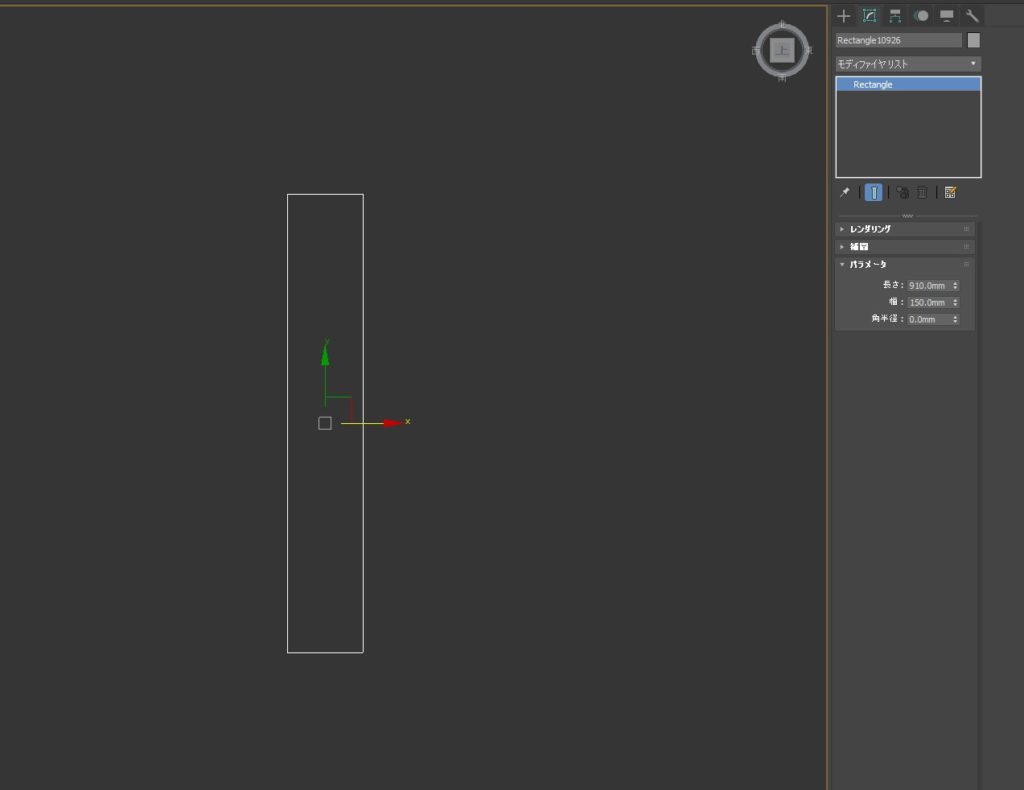Open Configure Modifier Sets icon

(x=950, y=192)
